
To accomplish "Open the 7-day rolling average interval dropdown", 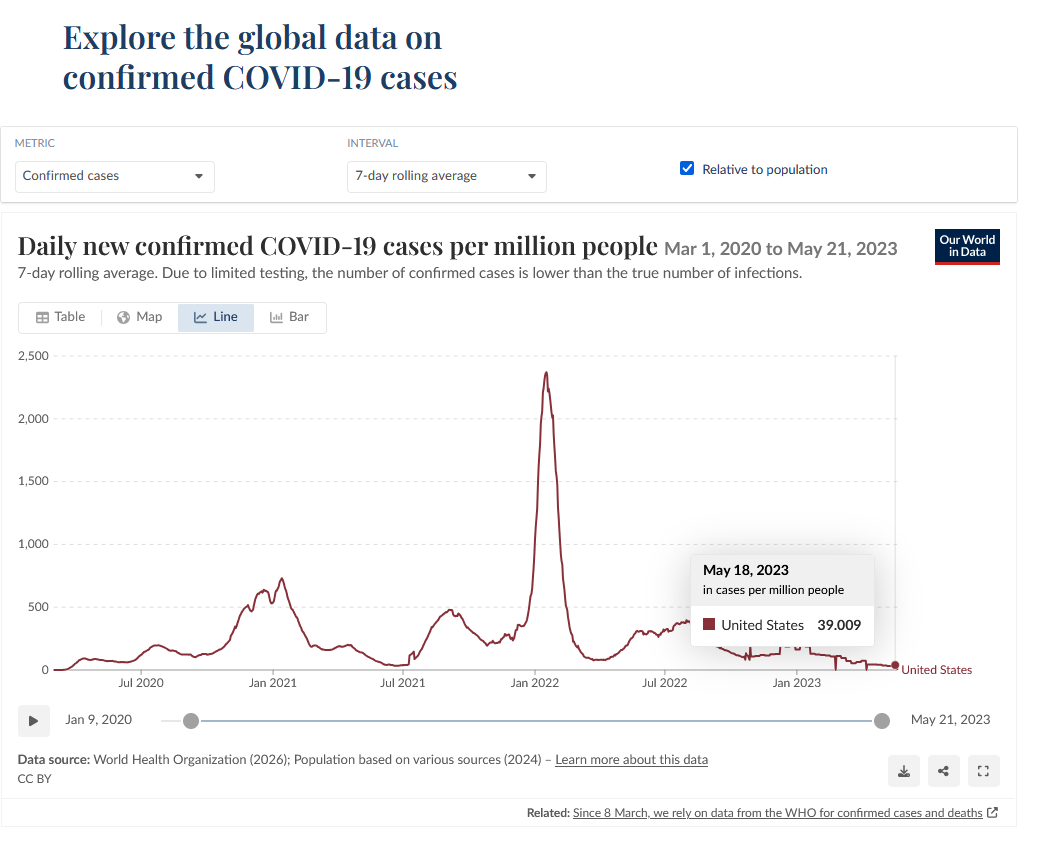I will [x=446, y=176].
